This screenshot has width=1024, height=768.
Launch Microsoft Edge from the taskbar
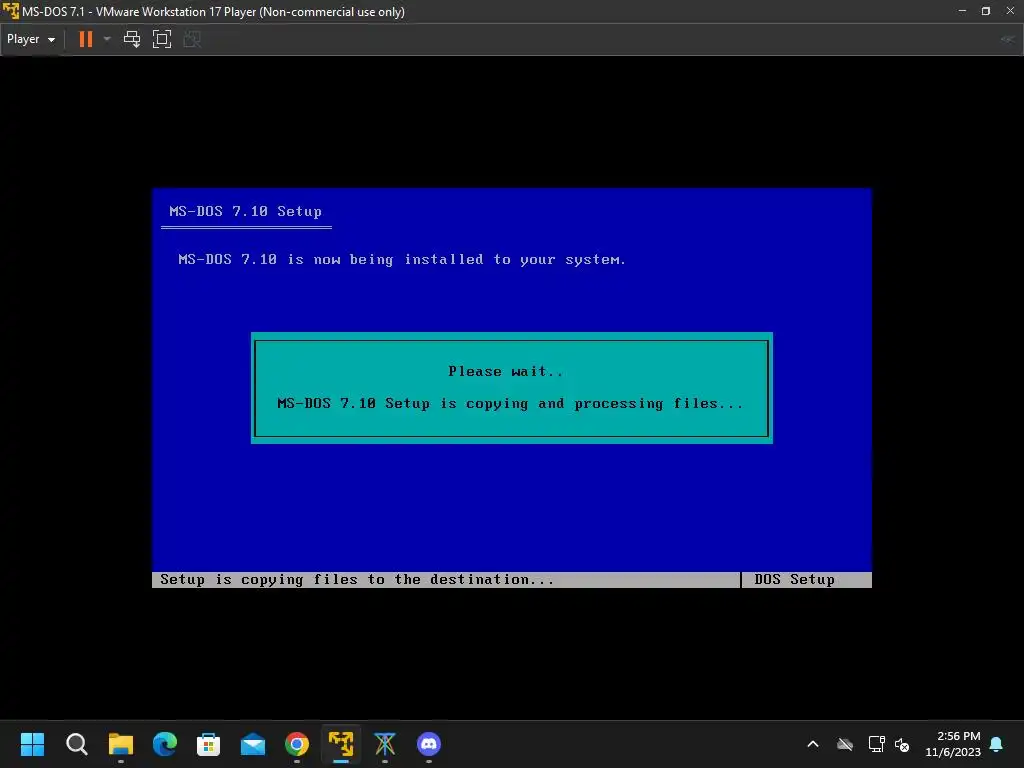point(165,744)
